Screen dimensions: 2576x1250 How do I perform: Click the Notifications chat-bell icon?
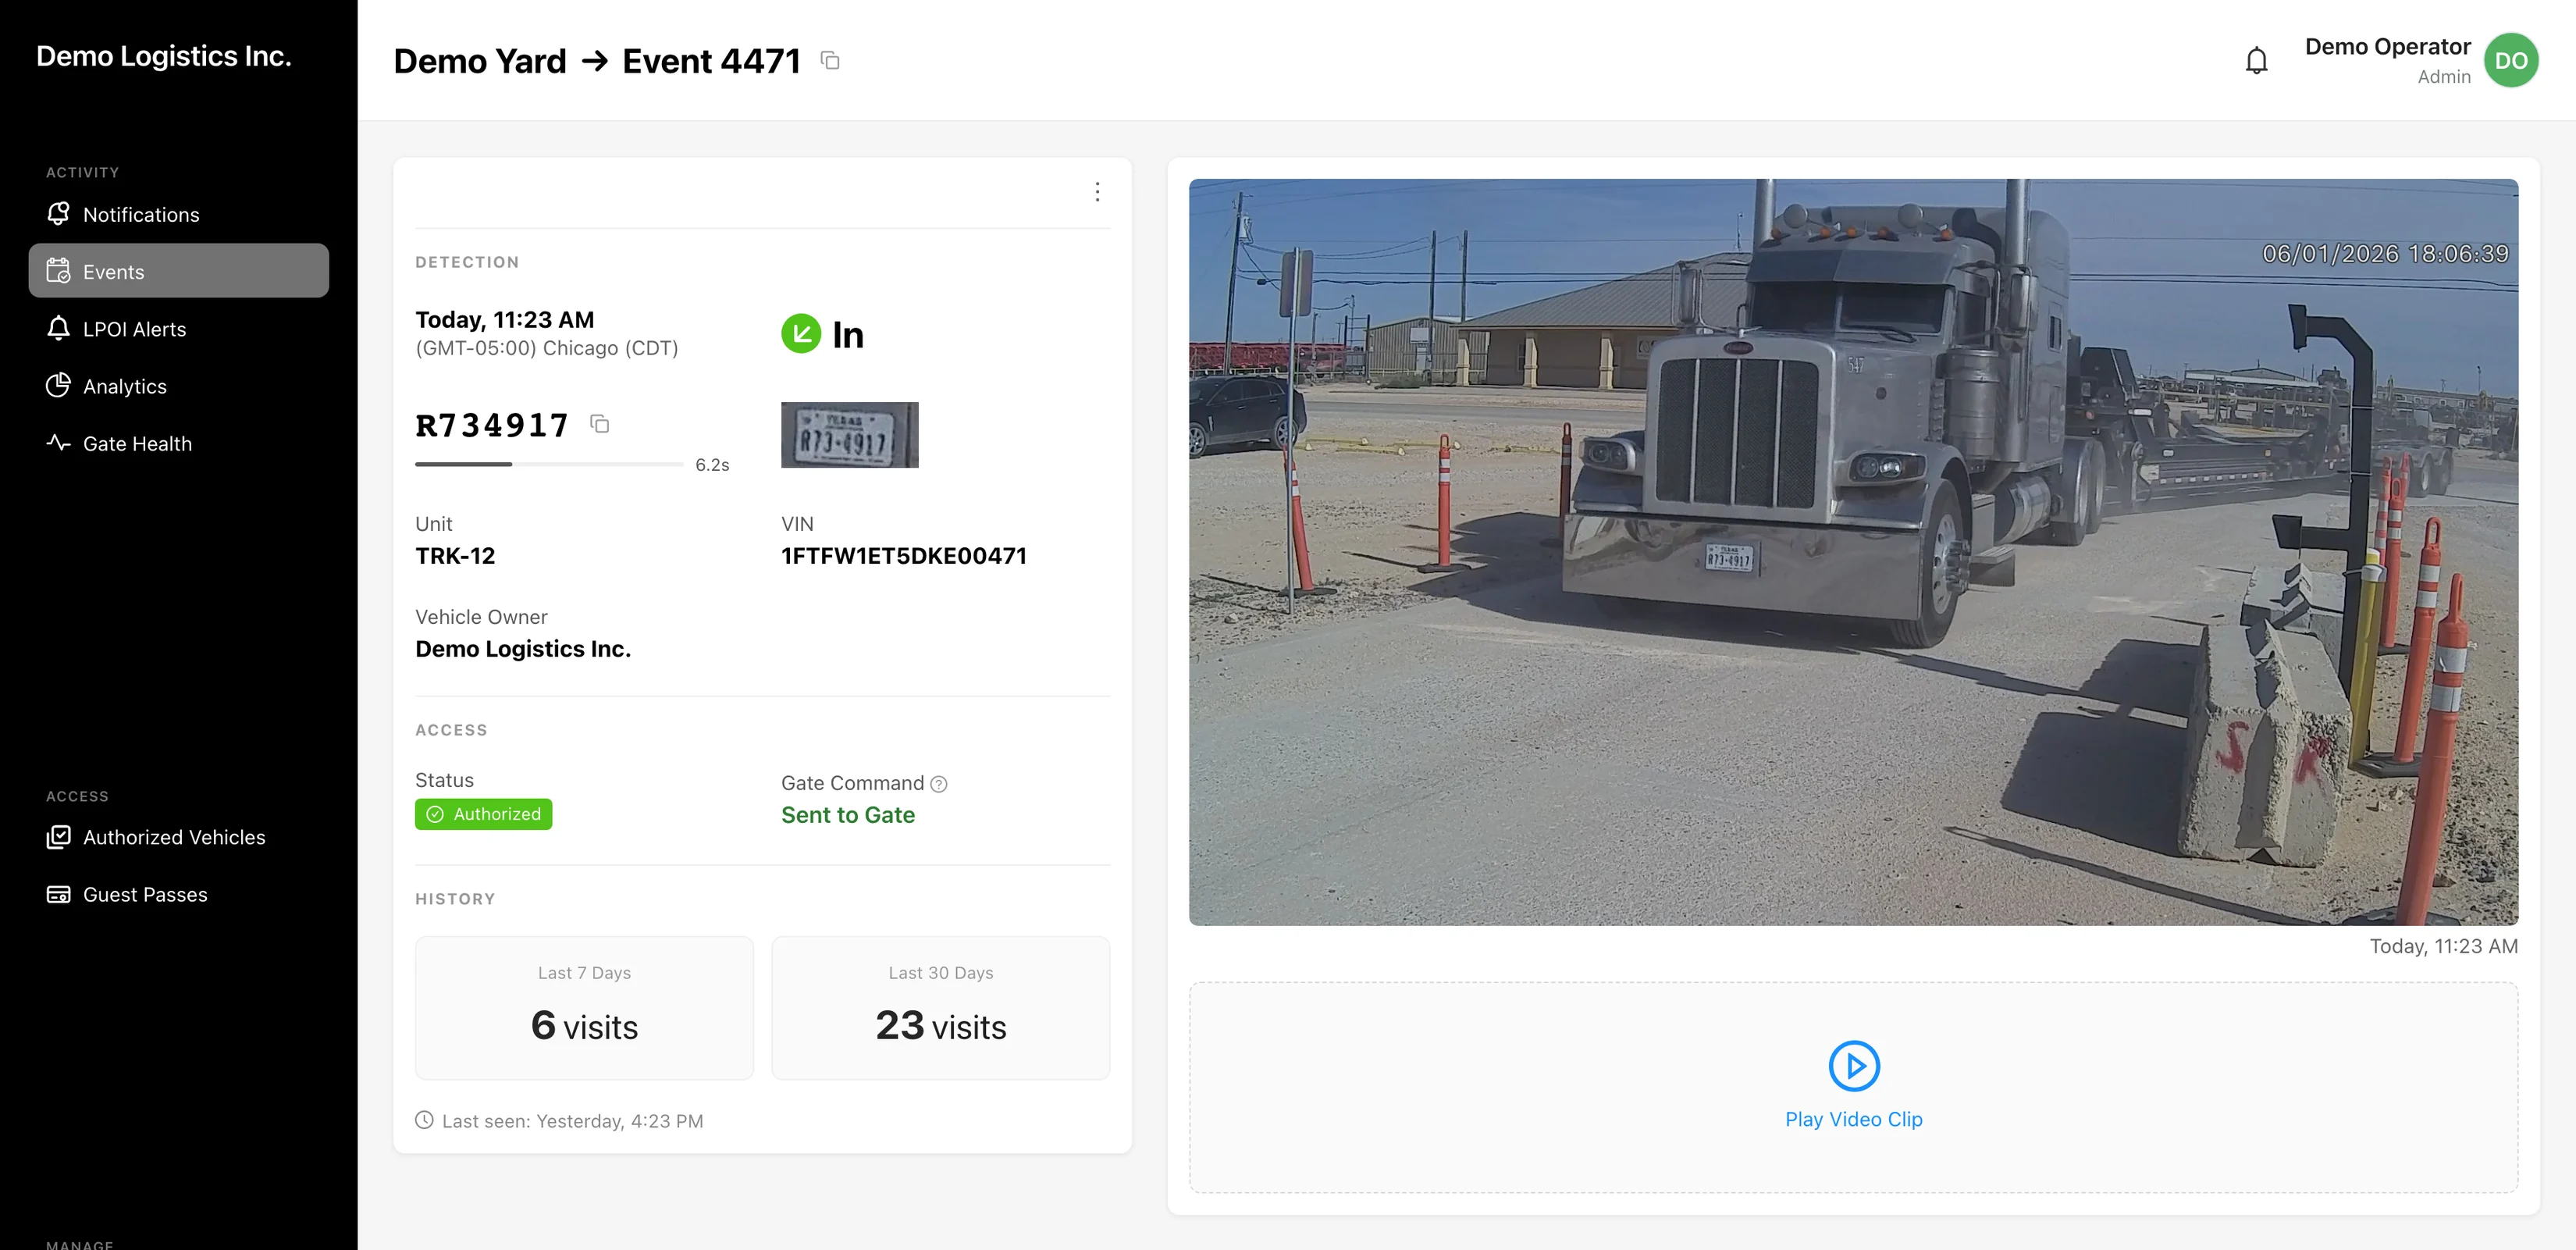coord(58,213)
